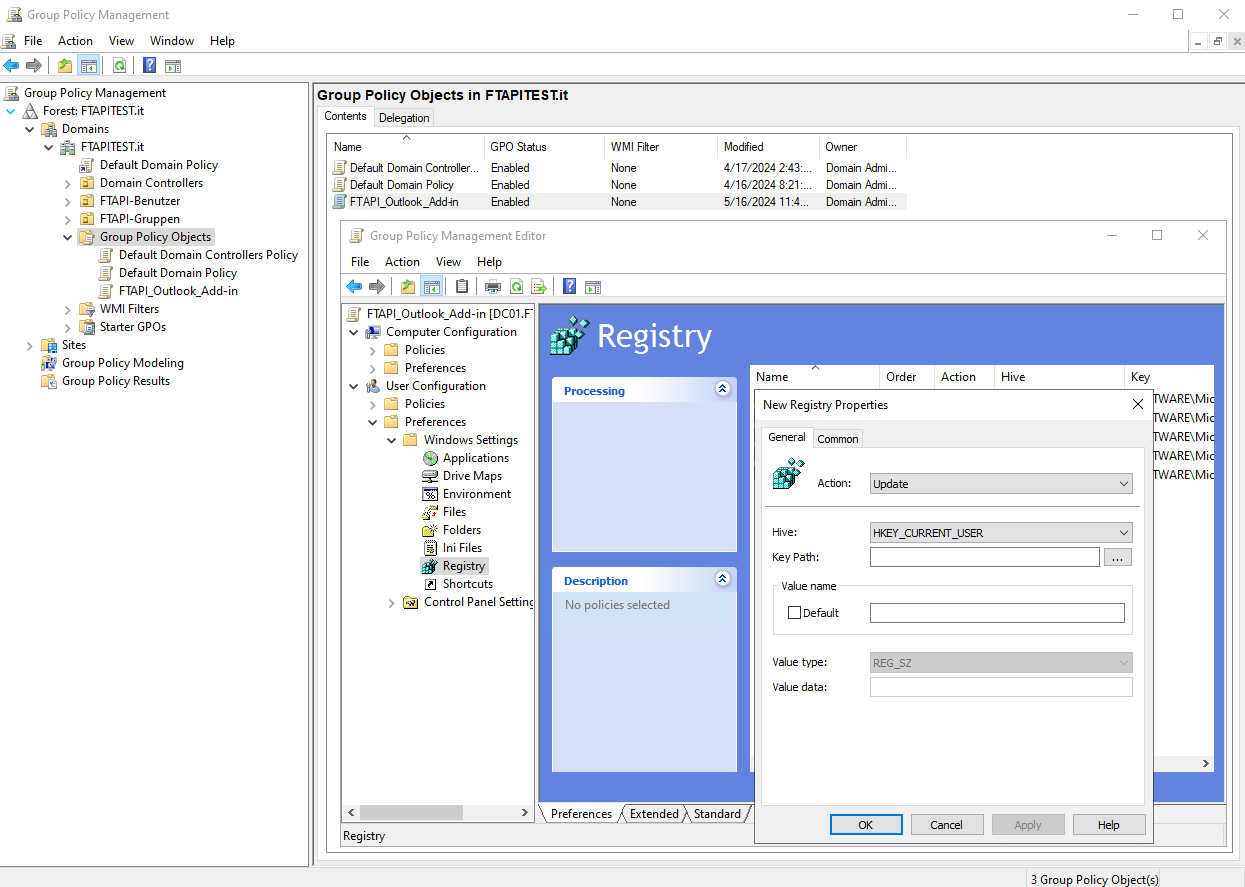This screenshot has height=887, width=1245.
Task: Select Drive Maps in the editor tree
Action: (472, 476)
